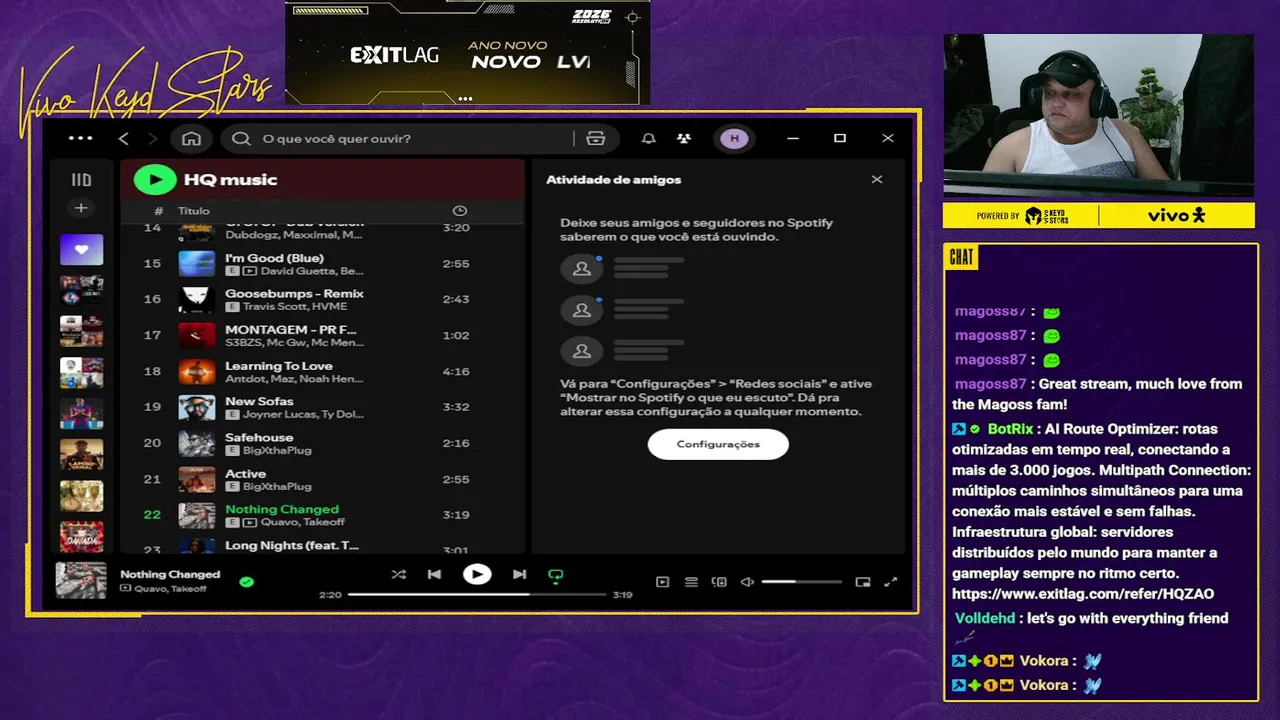Skip to the next track
1280x720 pixels.
point(519,574)
